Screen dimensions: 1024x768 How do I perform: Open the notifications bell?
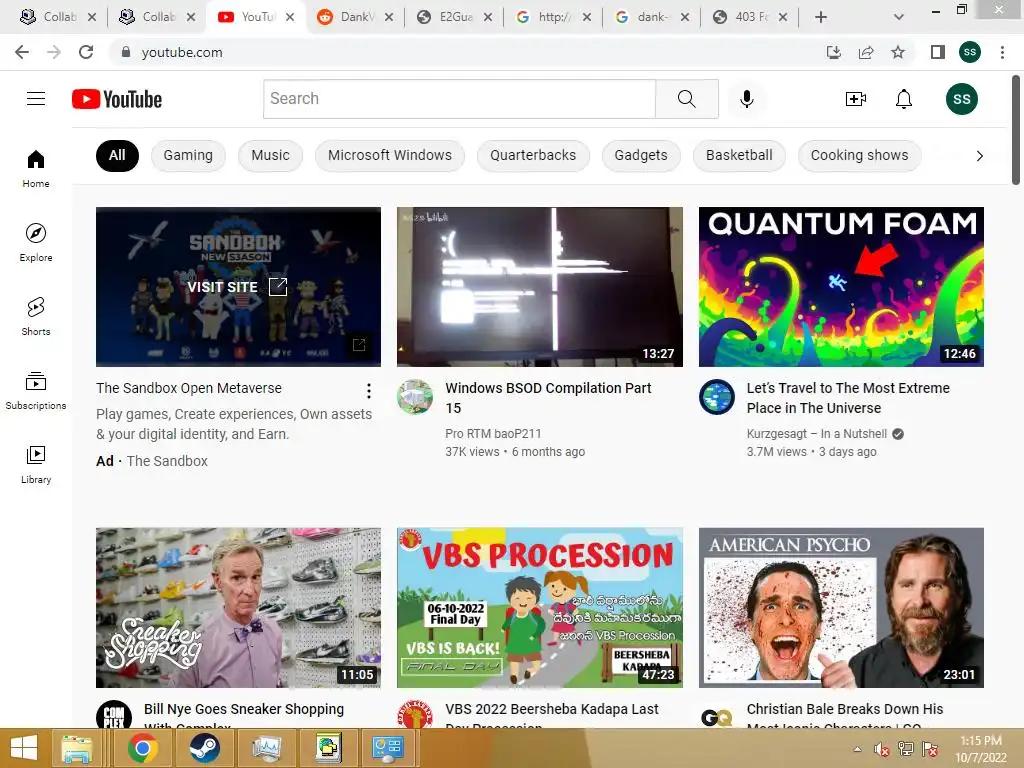903,99
